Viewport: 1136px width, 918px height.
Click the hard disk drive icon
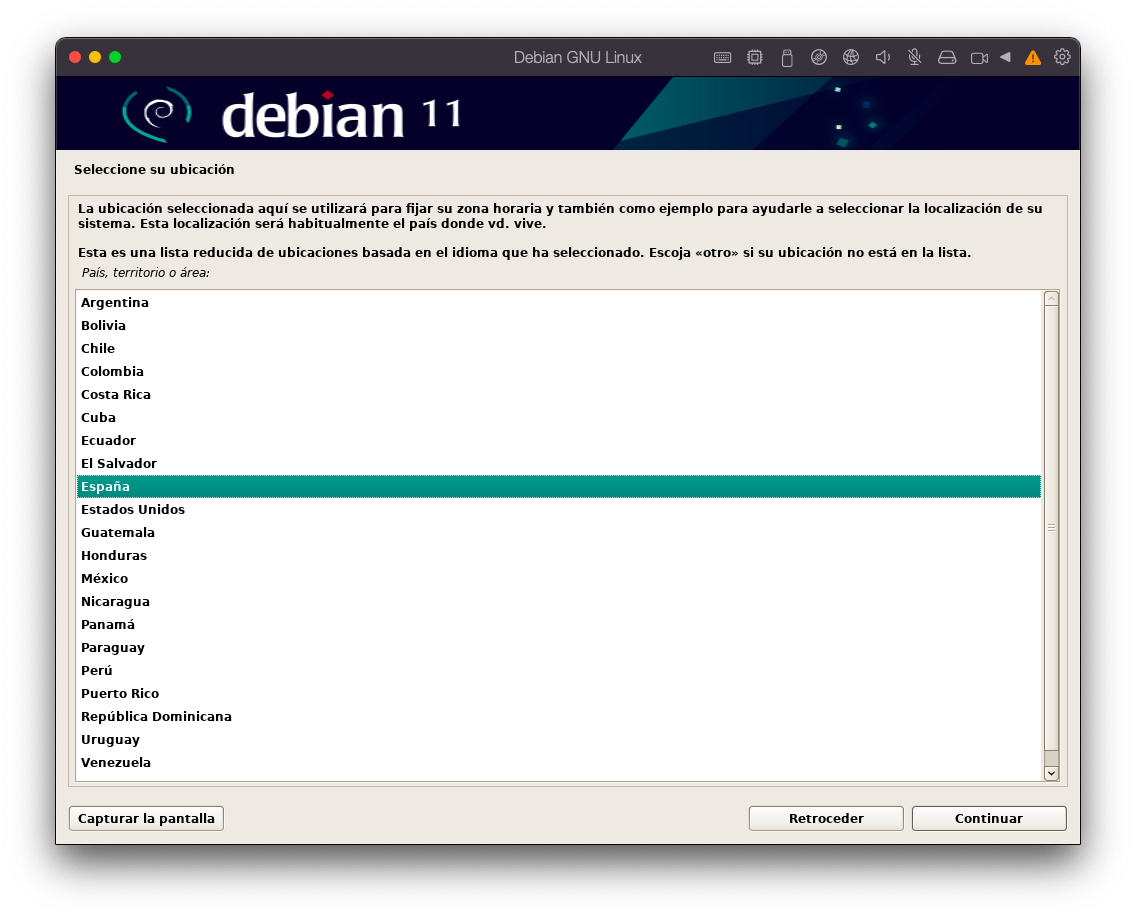click(947, 58)
